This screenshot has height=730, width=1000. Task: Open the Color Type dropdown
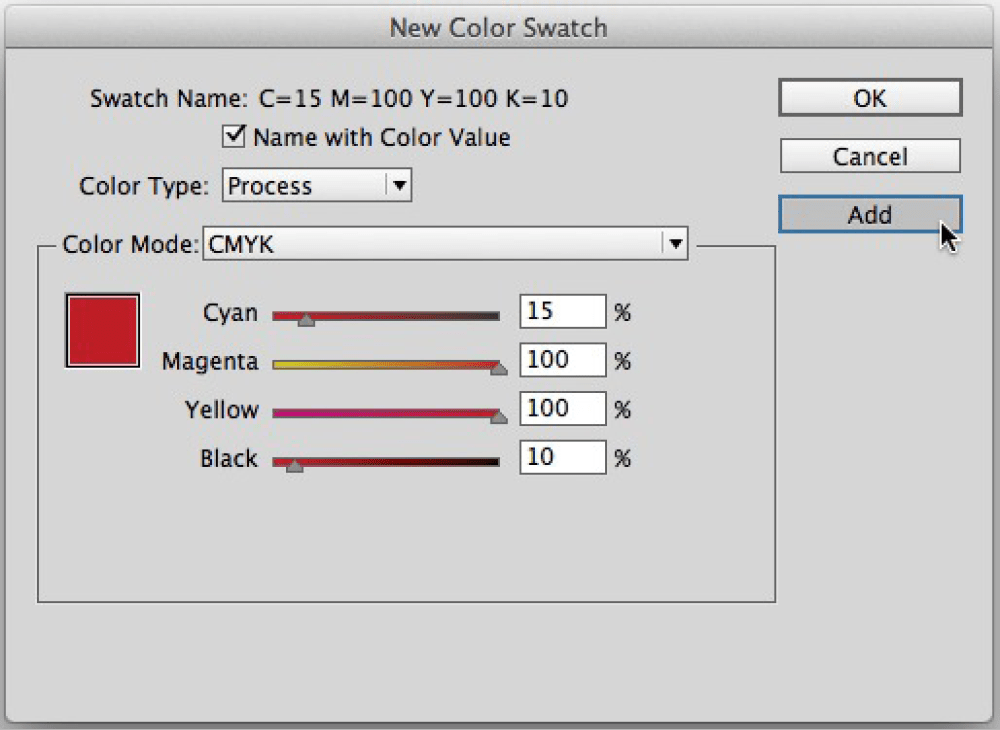316,186
